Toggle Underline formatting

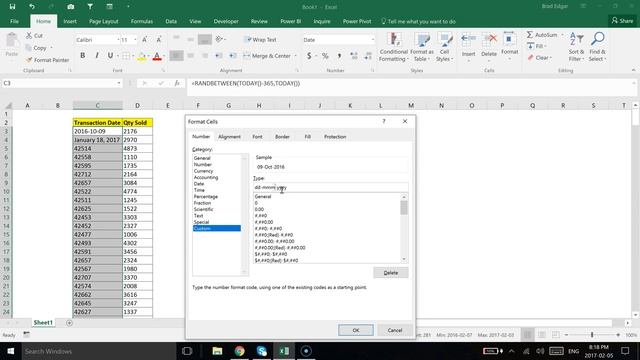[x=110, y=56]
